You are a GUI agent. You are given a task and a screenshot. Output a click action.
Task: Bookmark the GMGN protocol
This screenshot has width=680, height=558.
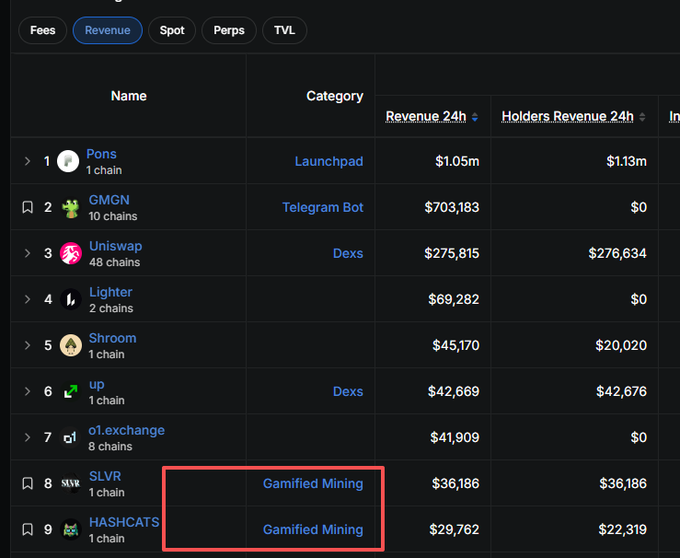coord(27,207)
